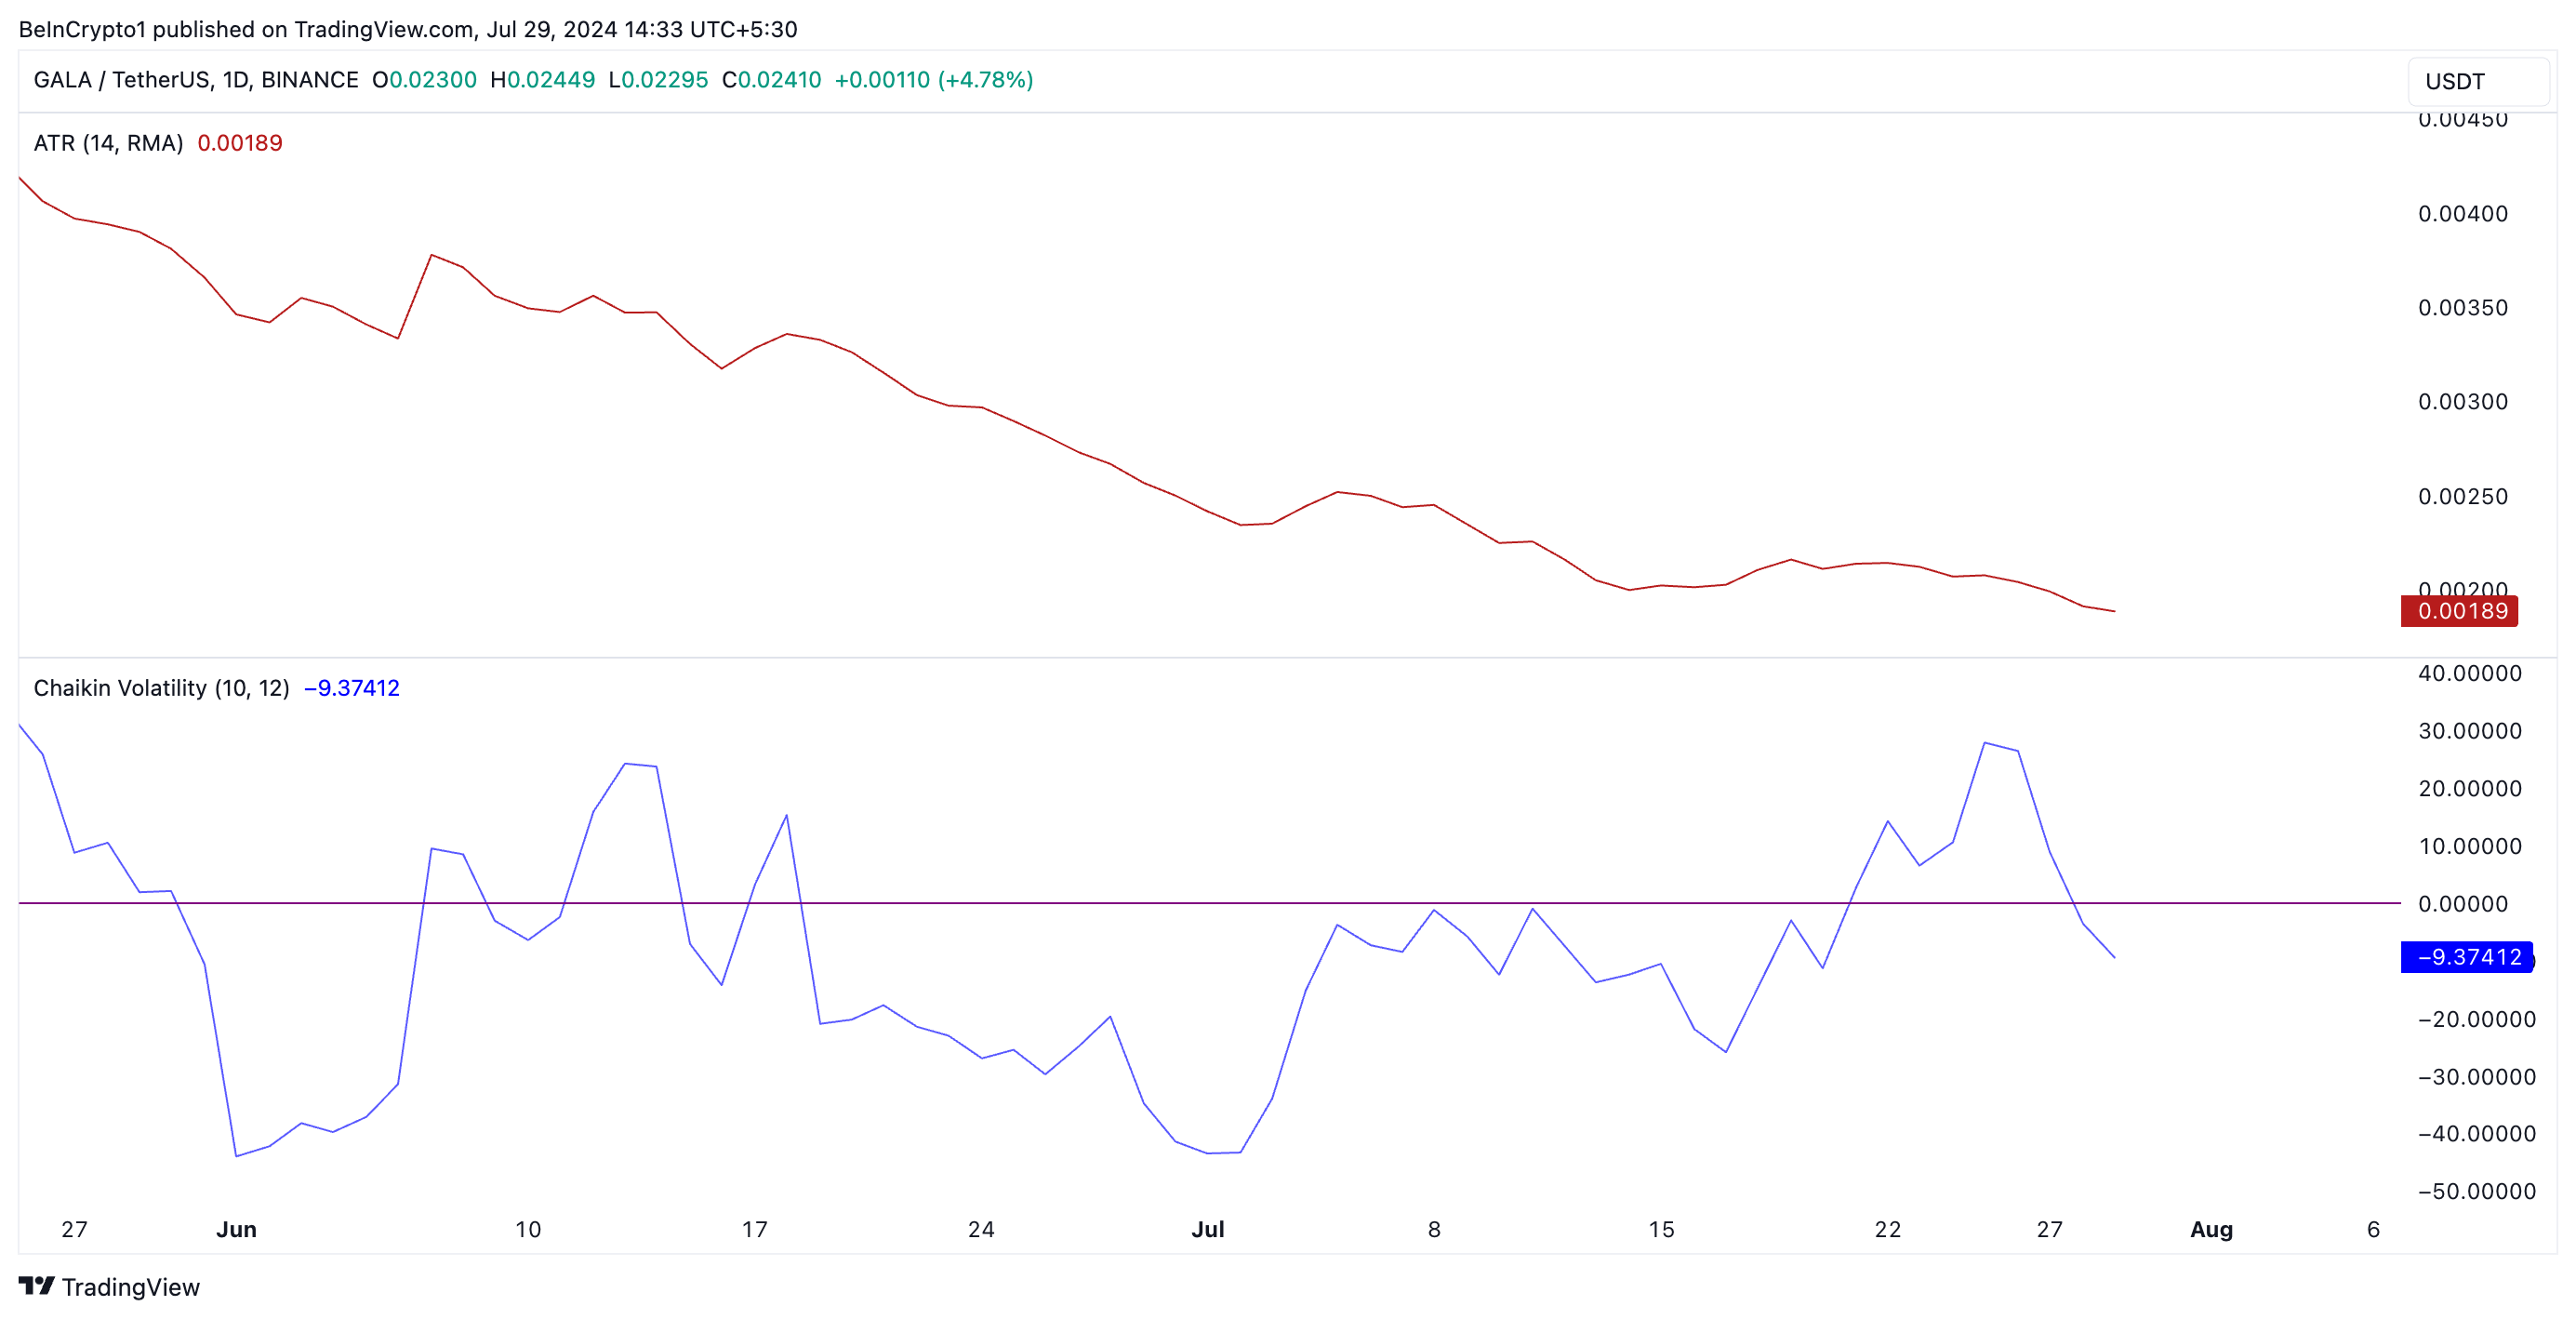Screen dimensions: 2576x1319
Task: Click the red ATR value 0.00189 in legend
Action: (240, 143)
